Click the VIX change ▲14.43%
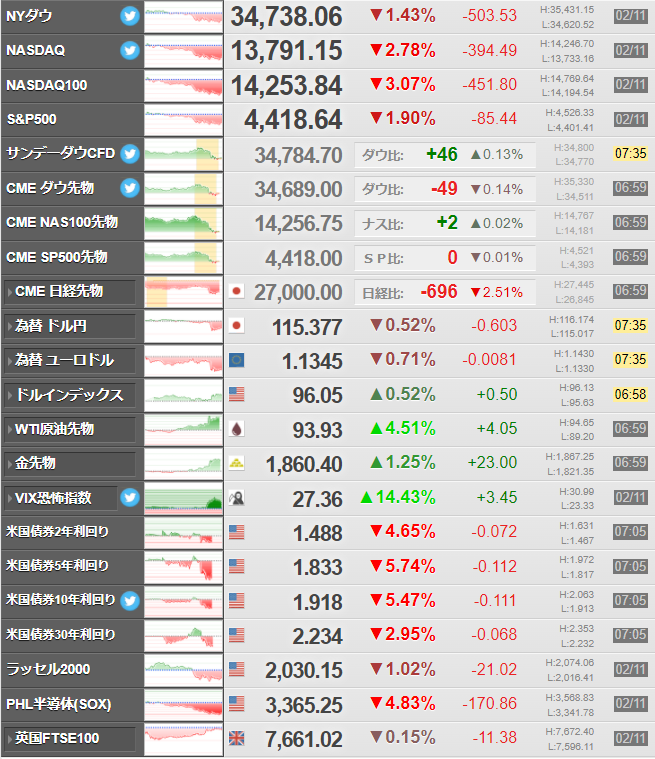This screenshot has width=655, height=759. 398,497
